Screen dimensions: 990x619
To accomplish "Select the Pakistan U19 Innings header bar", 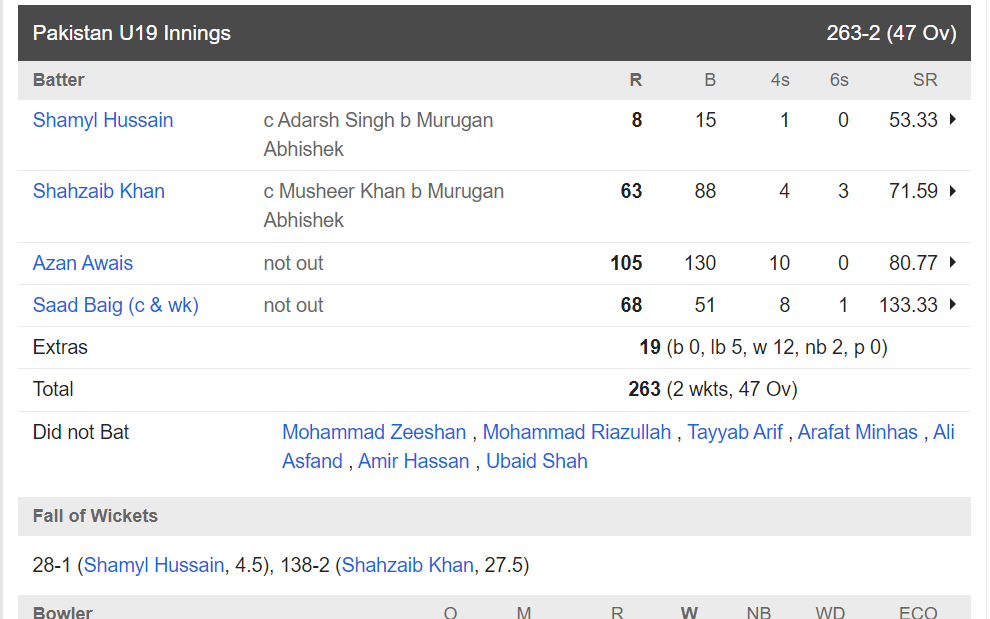I will click(494, 33).
